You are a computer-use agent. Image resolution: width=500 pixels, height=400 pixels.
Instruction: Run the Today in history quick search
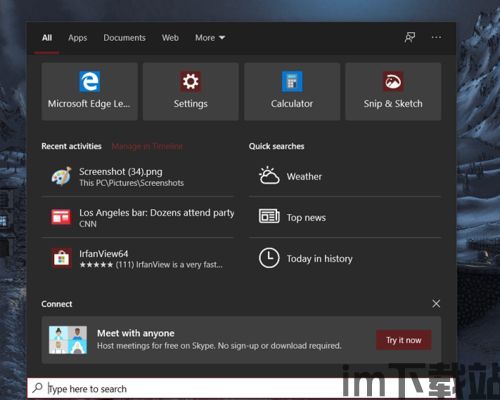[x=345, y=259]
